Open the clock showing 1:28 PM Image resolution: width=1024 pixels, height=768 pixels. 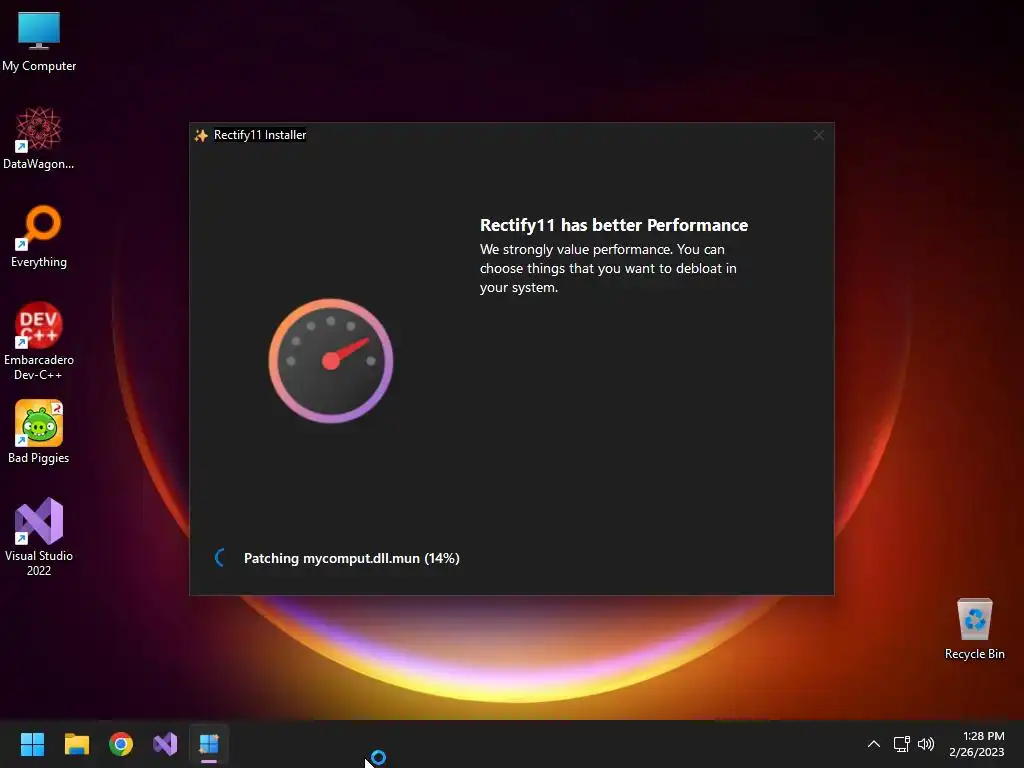coord(977,744)
